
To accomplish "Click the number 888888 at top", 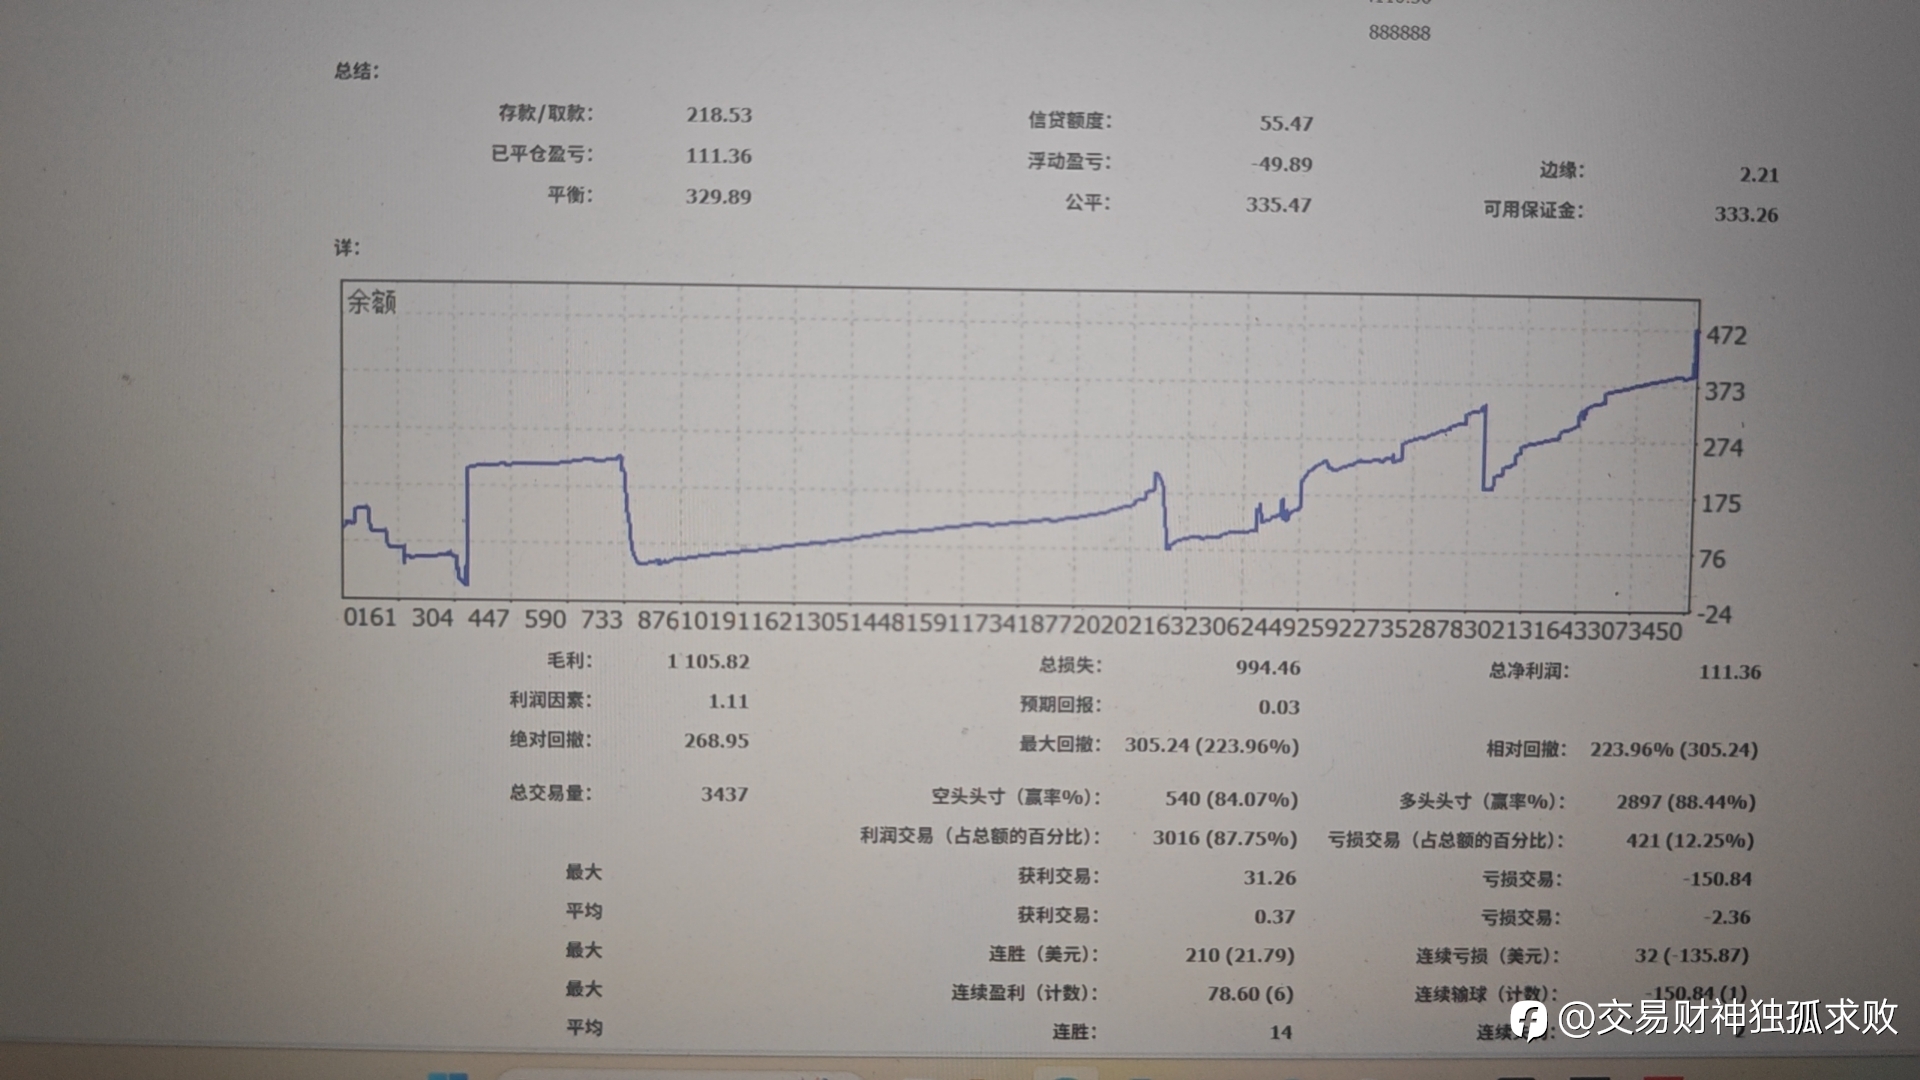I will 1399,33.
